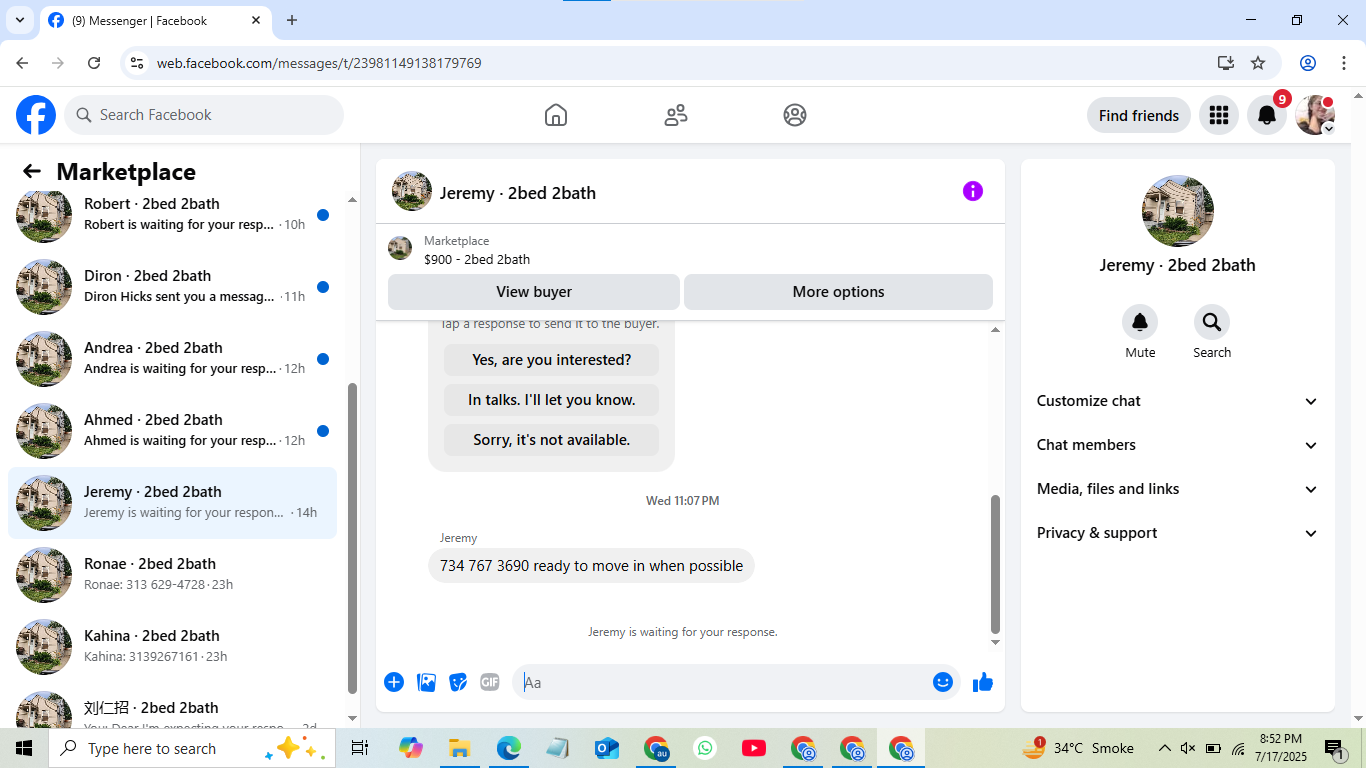Attach a photo file in composer

pyautogui.click(x=426, y=682)
